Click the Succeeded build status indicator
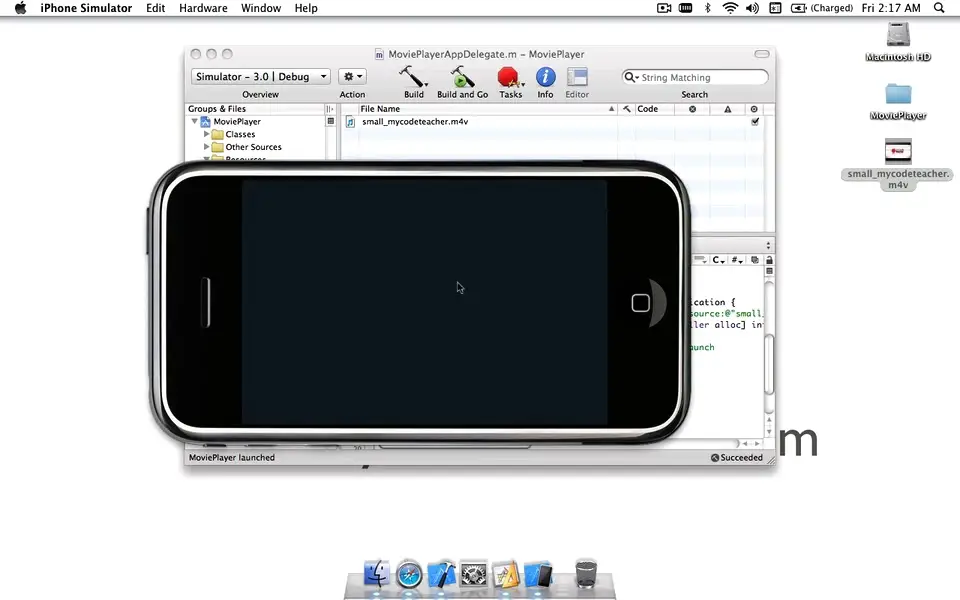This screenshot has height=600, width=960. coord(737,457)
